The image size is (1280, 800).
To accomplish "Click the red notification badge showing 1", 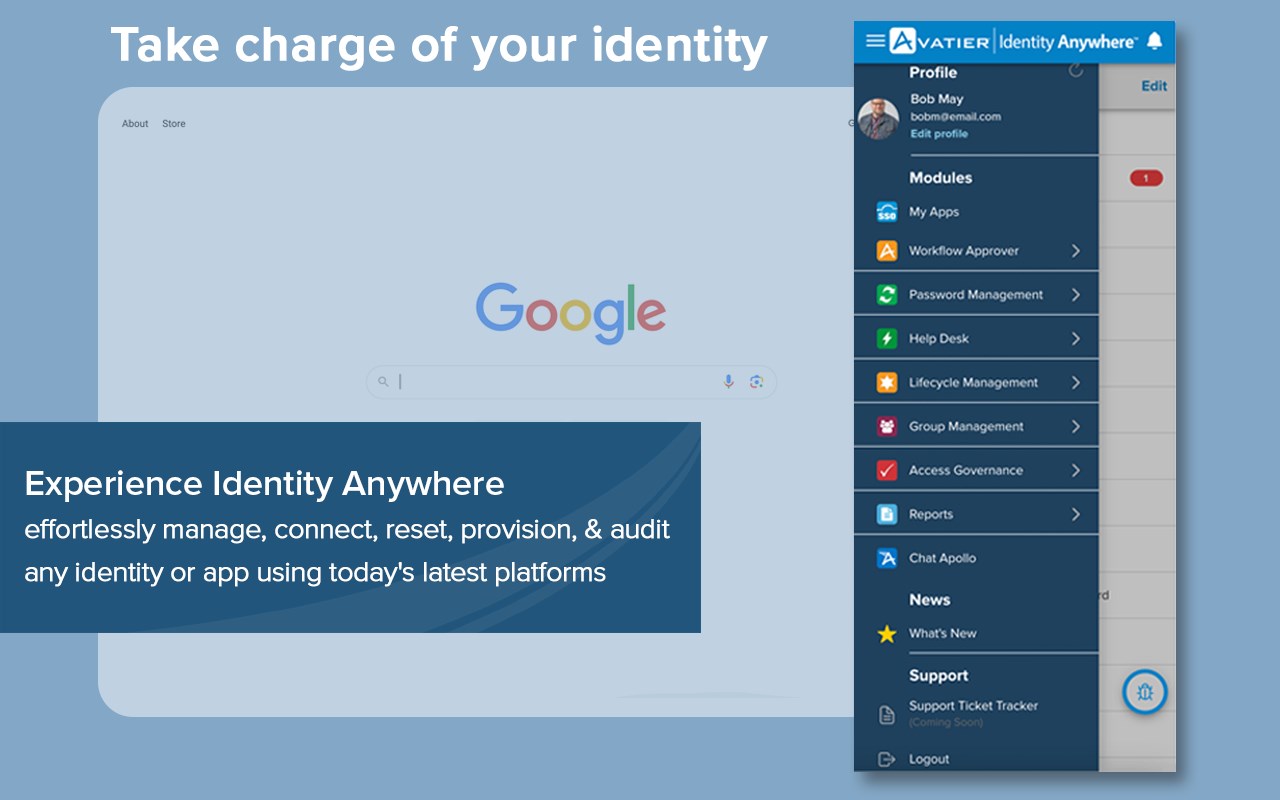I will 1146,178.
